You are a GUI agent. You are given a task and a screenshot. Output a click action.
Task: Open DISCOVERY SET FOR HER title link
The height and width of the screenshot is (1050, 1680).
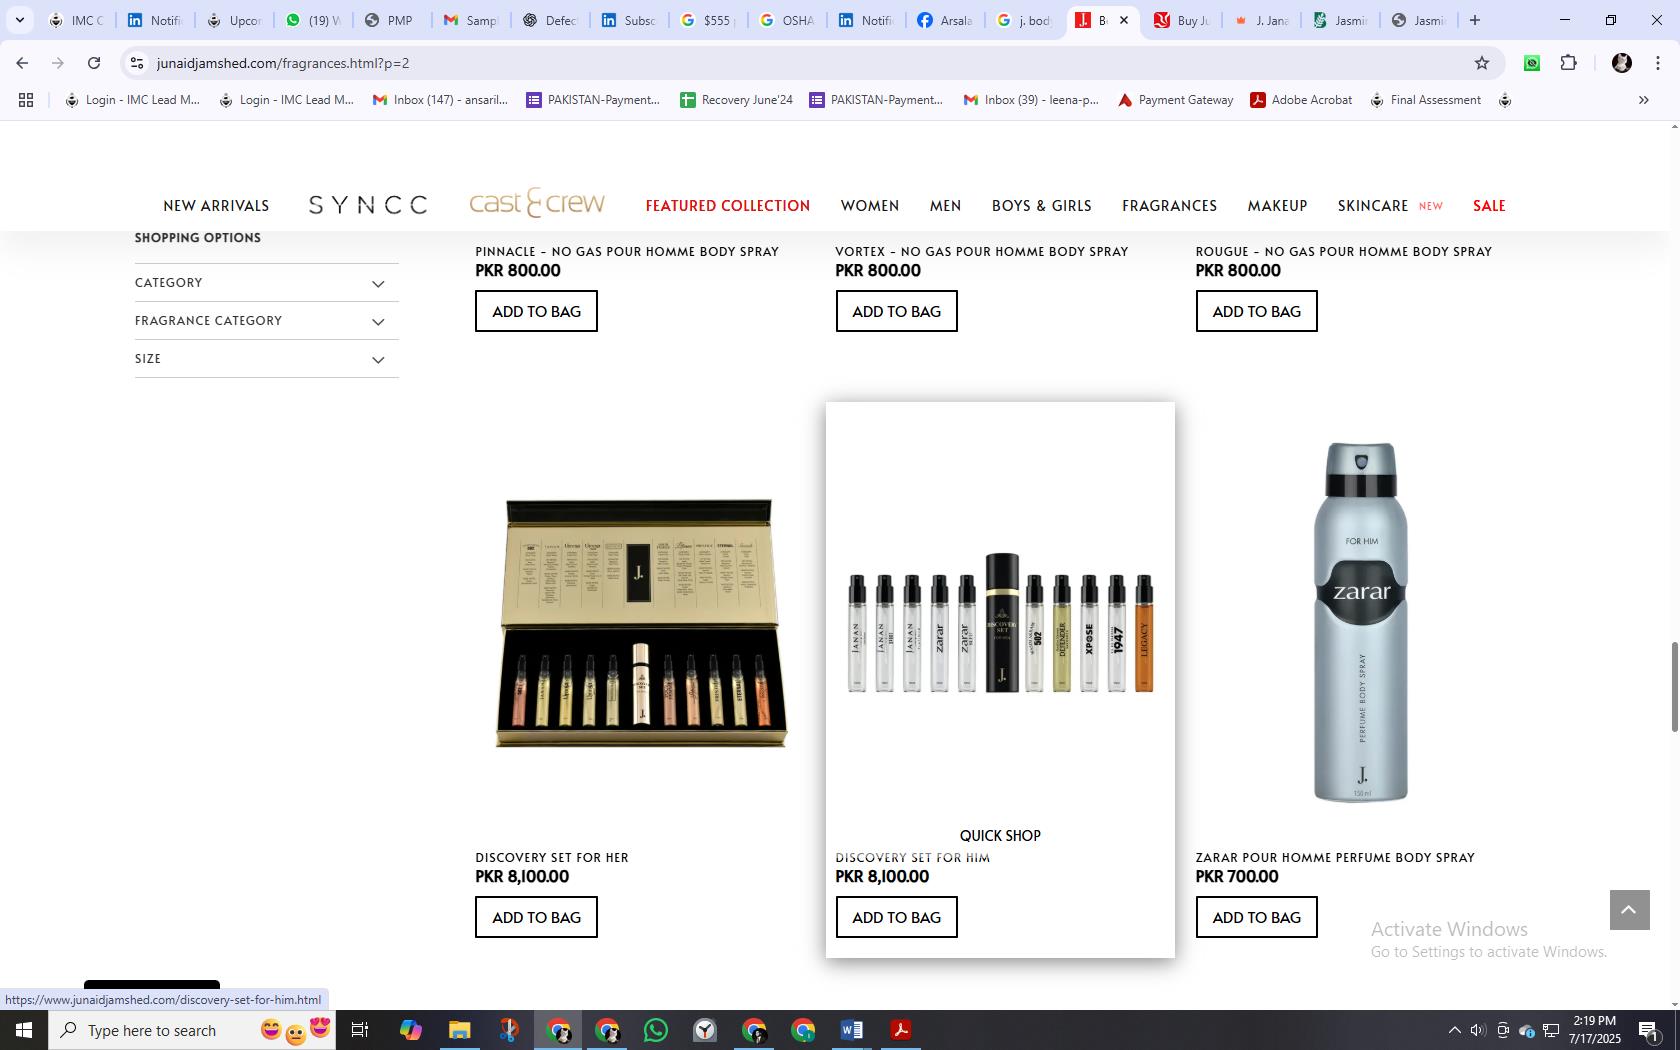click(x=552, y=858)
